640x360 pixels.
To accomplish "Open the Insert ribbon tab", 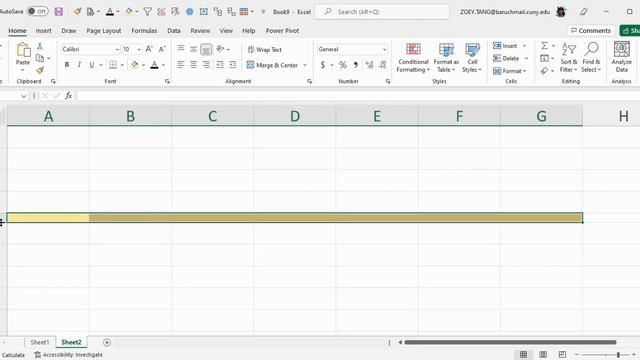I will point(43,31).
